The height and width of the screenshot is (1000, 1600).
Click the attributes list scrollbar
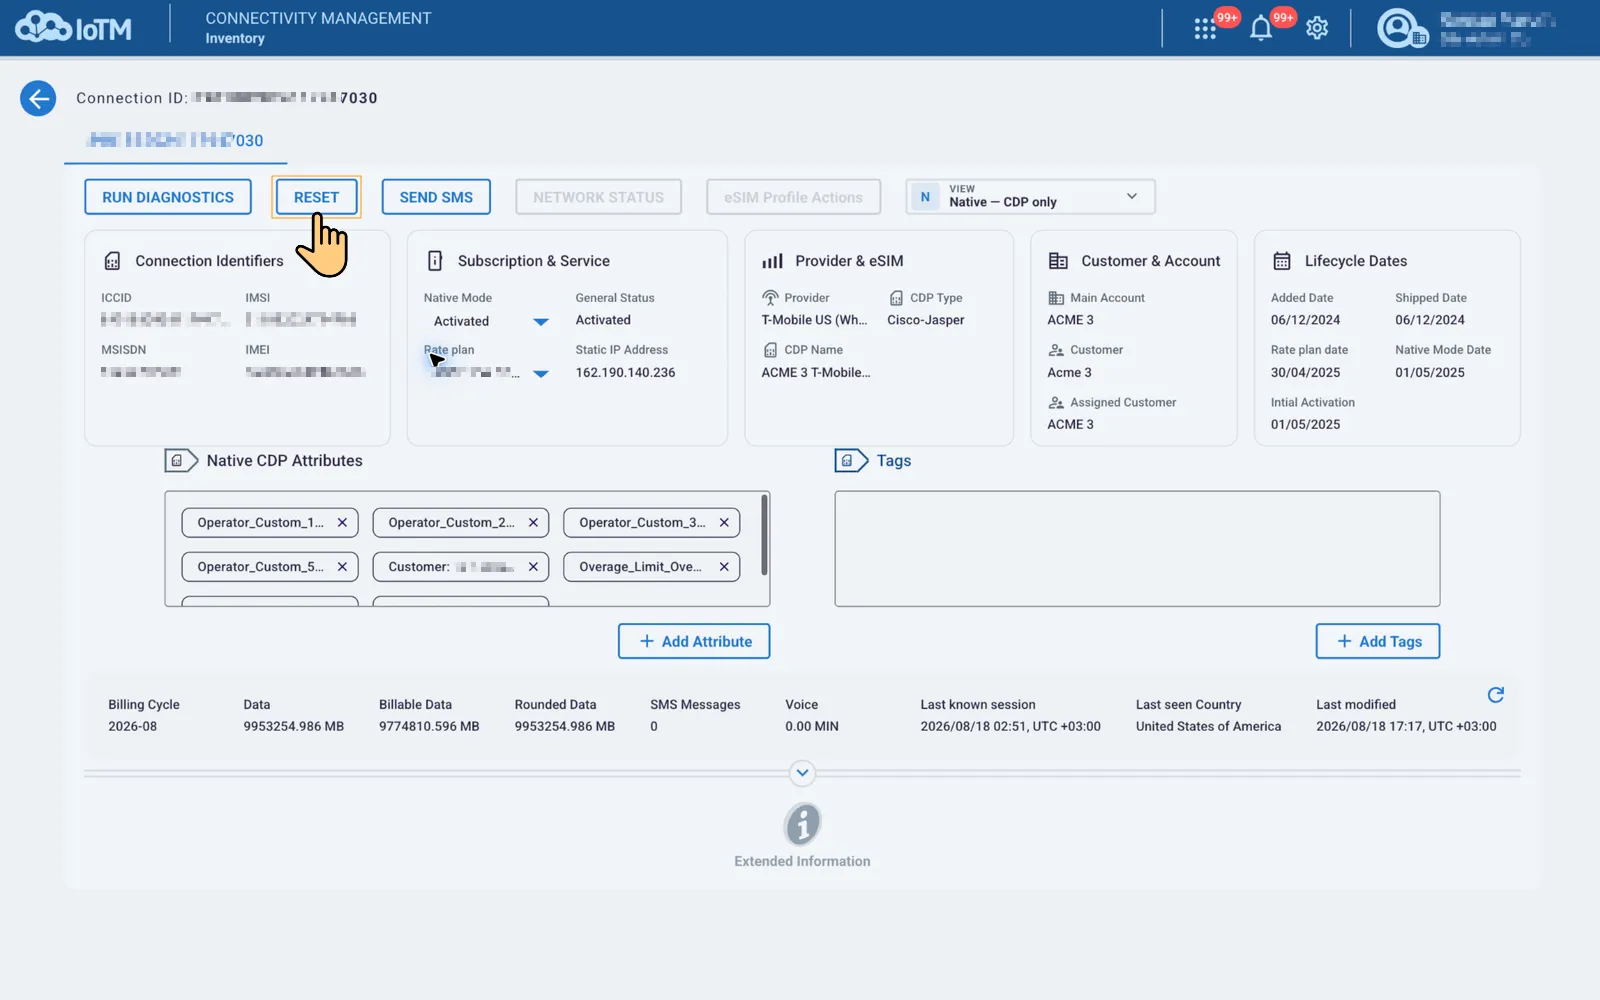pos(765,535)
